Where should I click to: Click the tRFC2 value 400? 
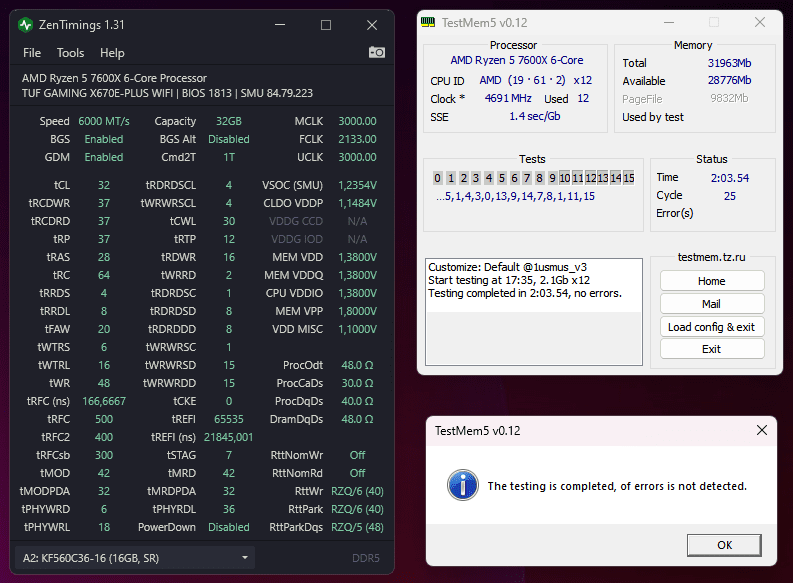coord(104,437)
